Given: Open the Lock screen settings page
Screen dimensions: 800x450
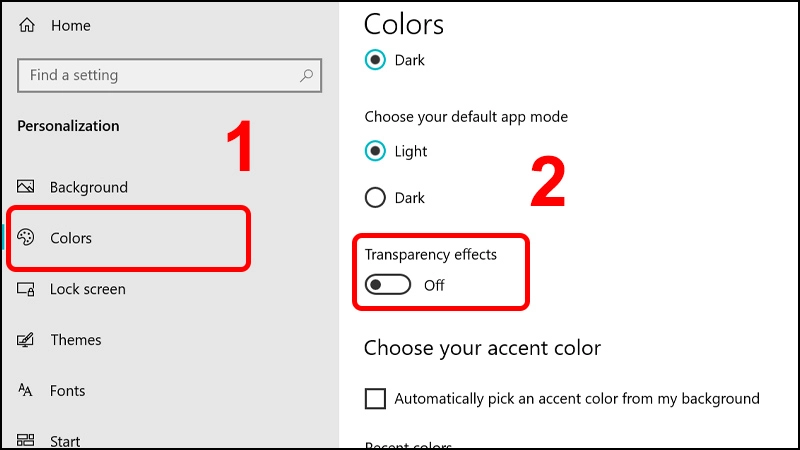Looking at the screenshot, I should click(88, 289).
